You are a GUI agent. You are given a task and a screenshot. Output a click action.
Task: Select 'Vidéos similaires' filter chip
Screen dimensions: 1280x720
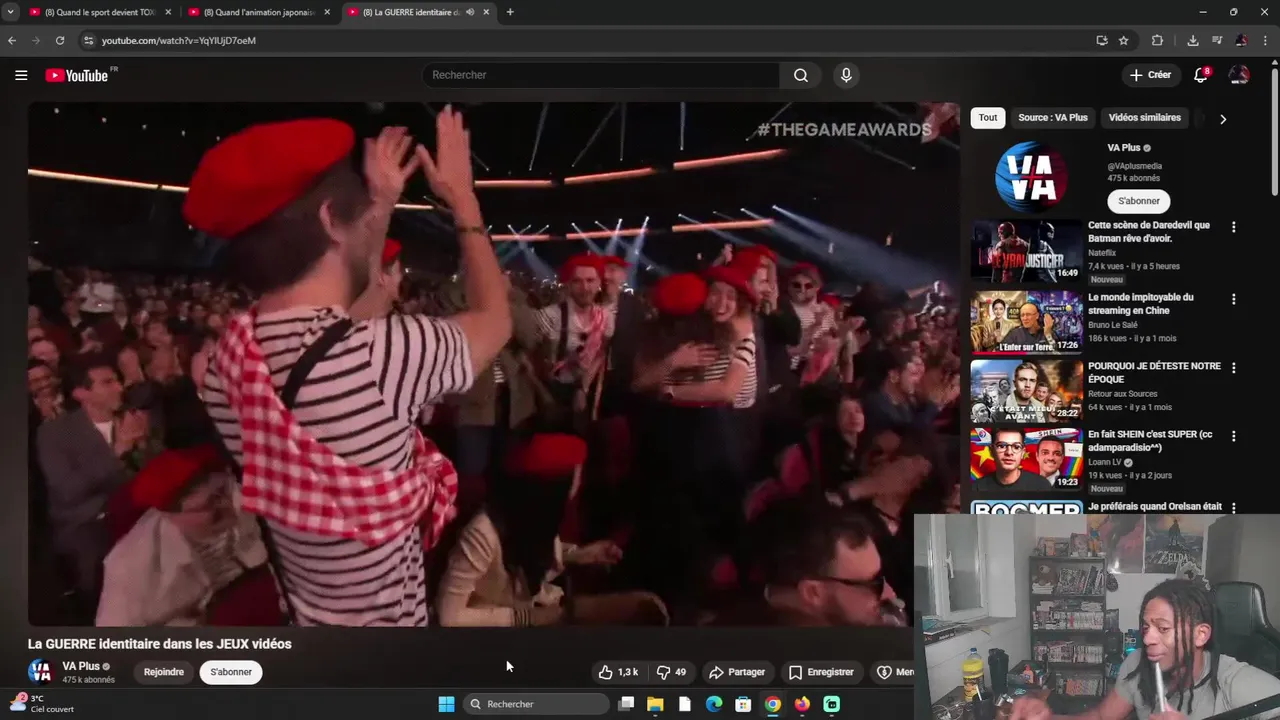click(x=1145, y=118)
